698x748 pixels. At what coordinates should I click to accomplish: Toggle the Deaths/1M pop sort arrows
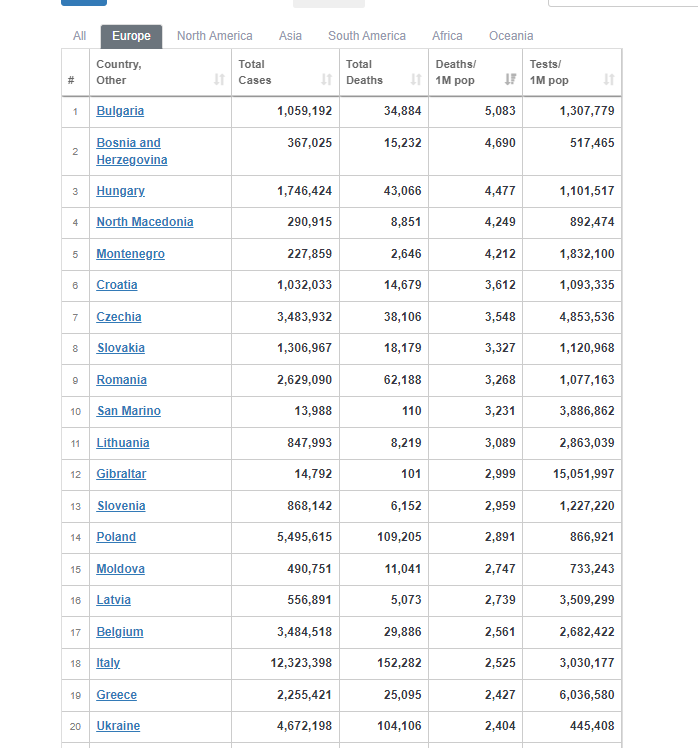pos(509,80)
